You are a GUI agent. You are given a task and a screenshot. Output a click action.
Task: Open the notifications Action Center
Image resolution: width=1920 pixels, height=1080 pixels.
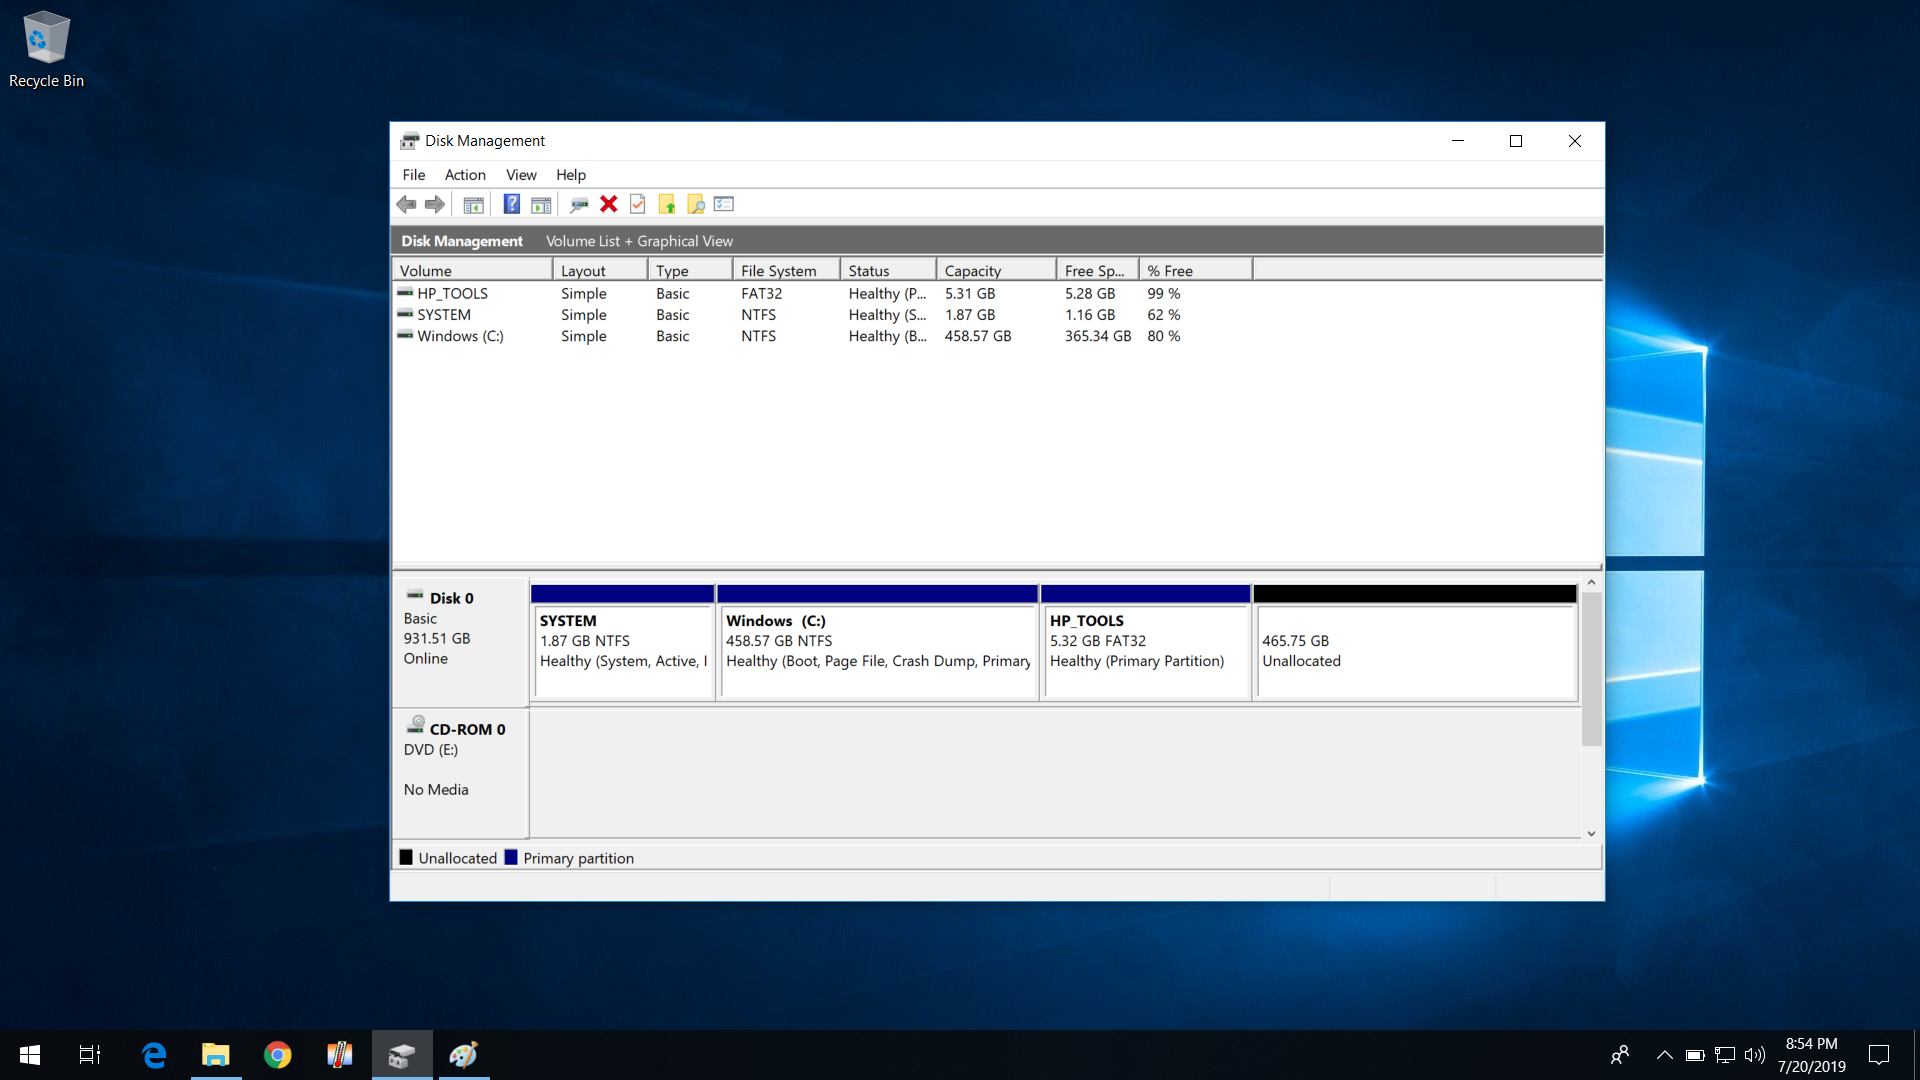[1879, 1054]
